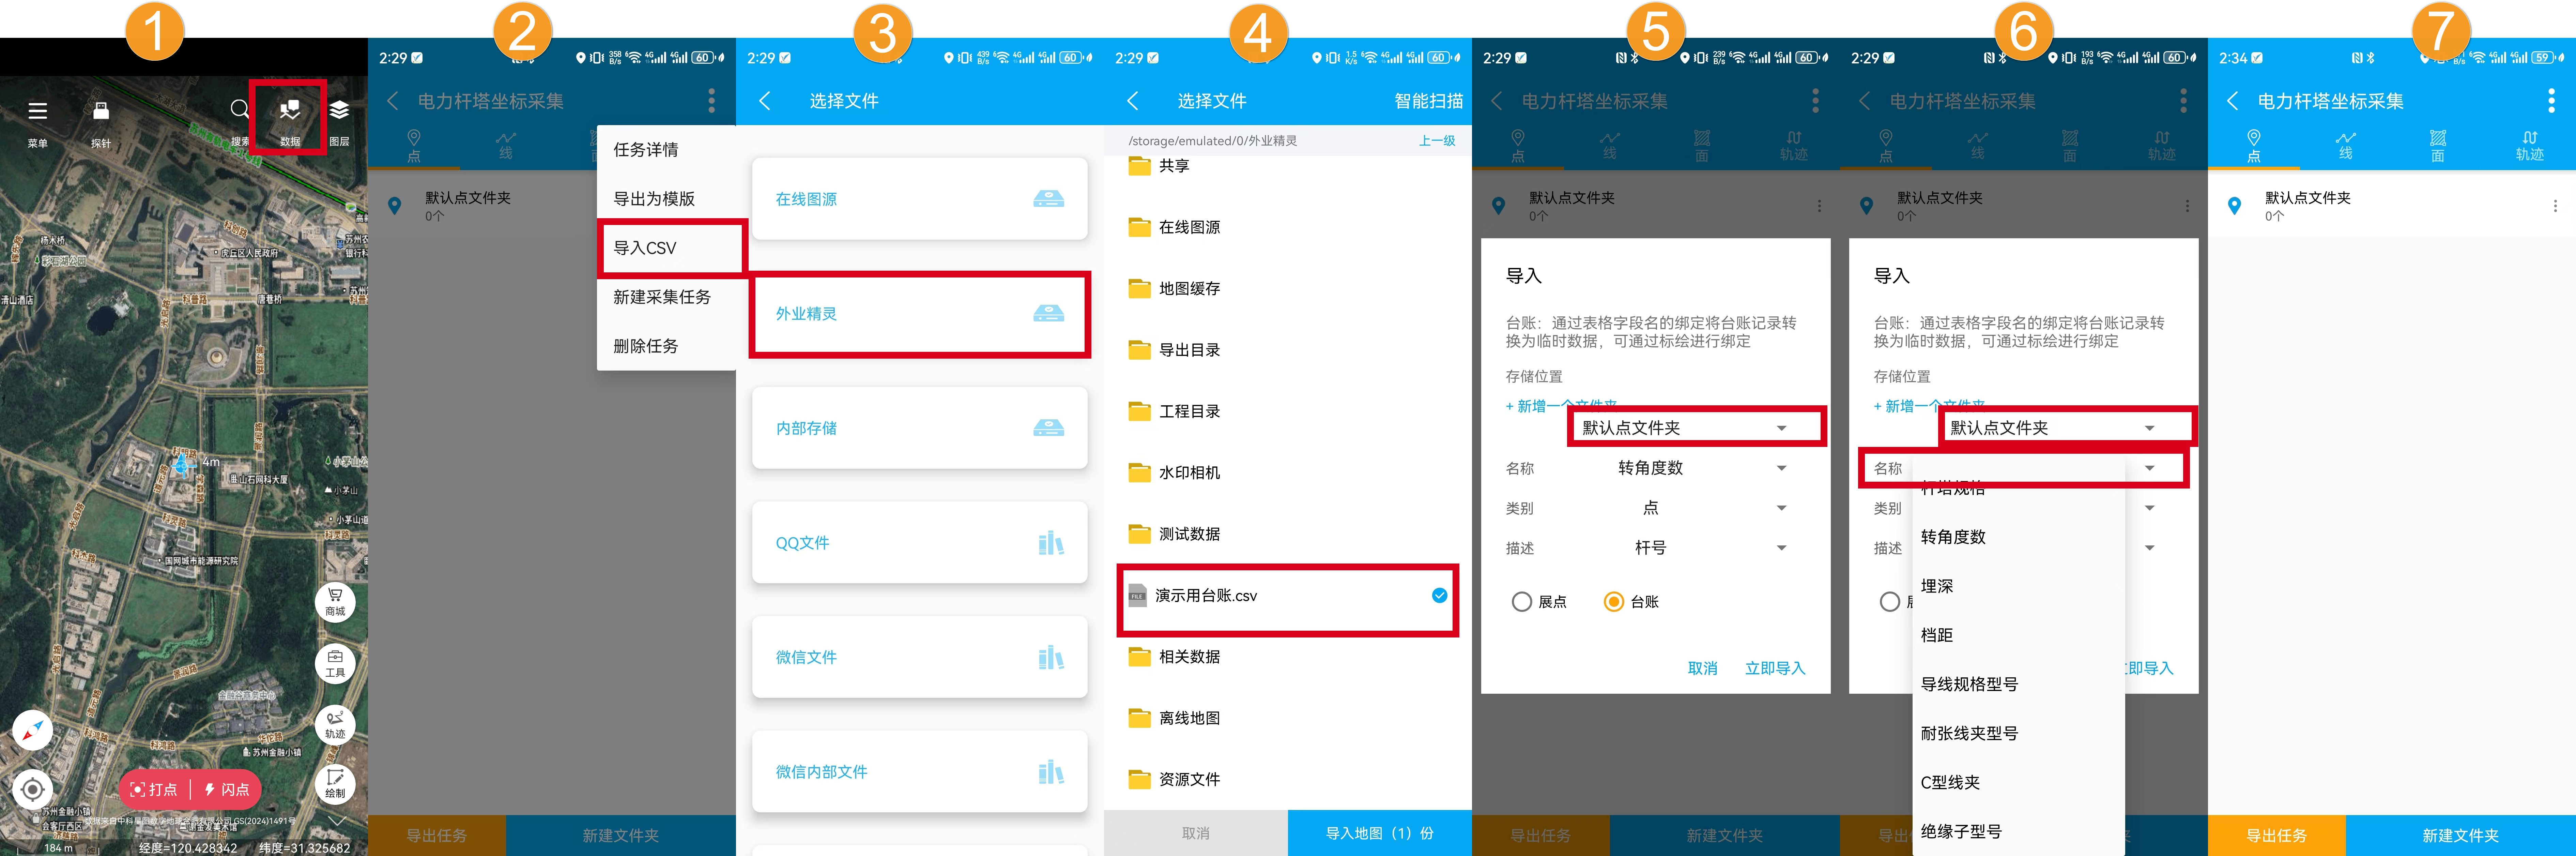Viewport: 2576px width, 856px height.
Task: Choose 新建采集任务 menu entry
Action: [x=662, y=297]
